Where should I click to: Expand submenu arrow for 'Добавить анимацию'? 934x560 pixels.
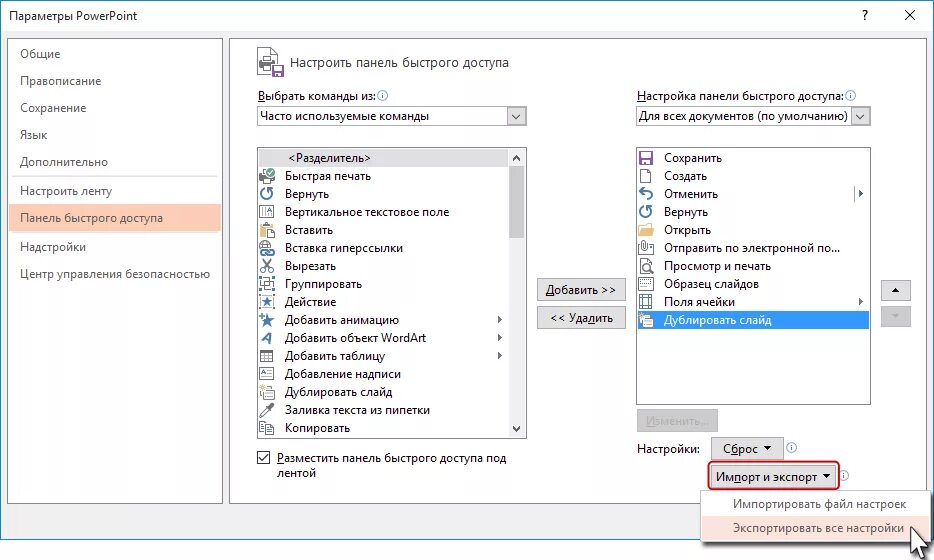tap(500, 320)
